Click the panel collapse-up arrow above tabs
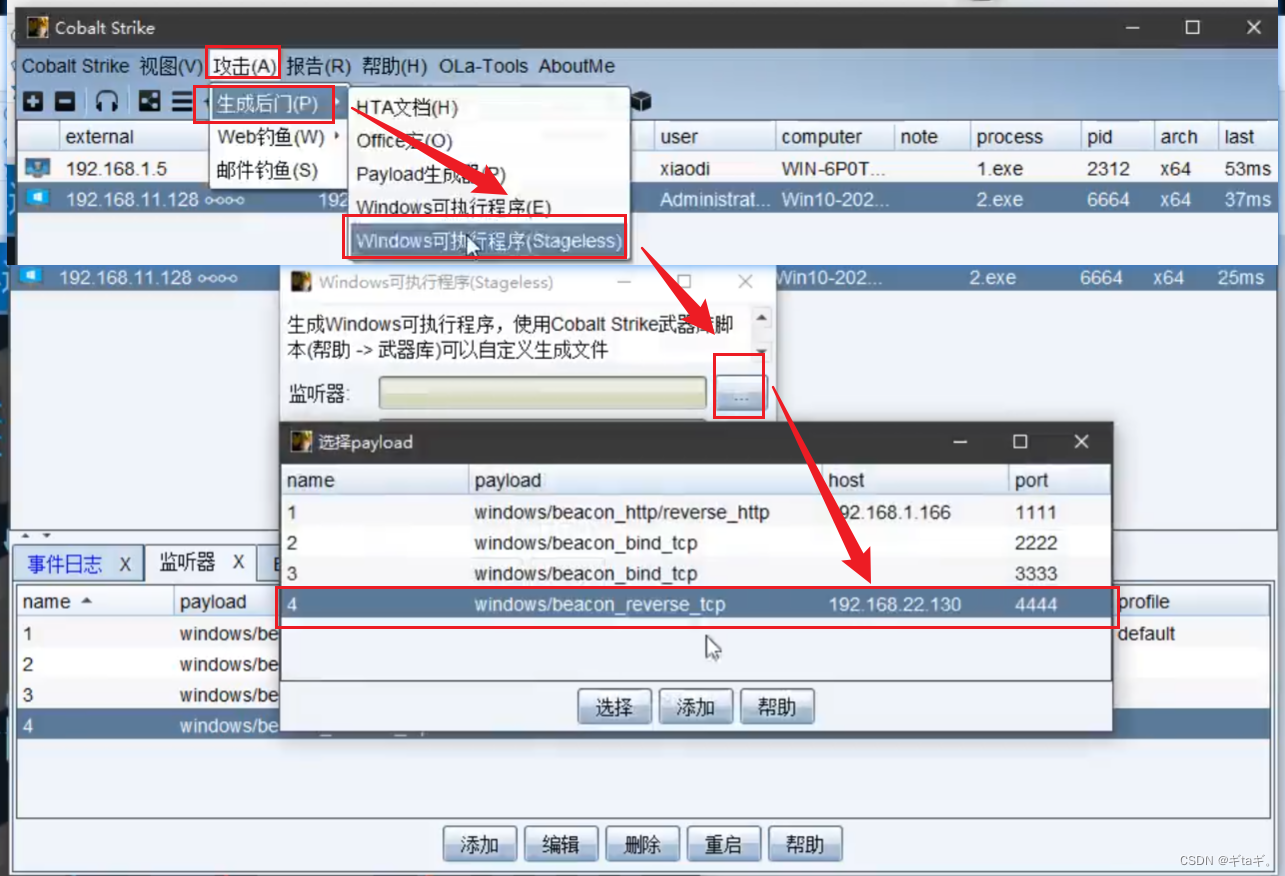This screenshot has height=876, width=1285. [25, 536]
